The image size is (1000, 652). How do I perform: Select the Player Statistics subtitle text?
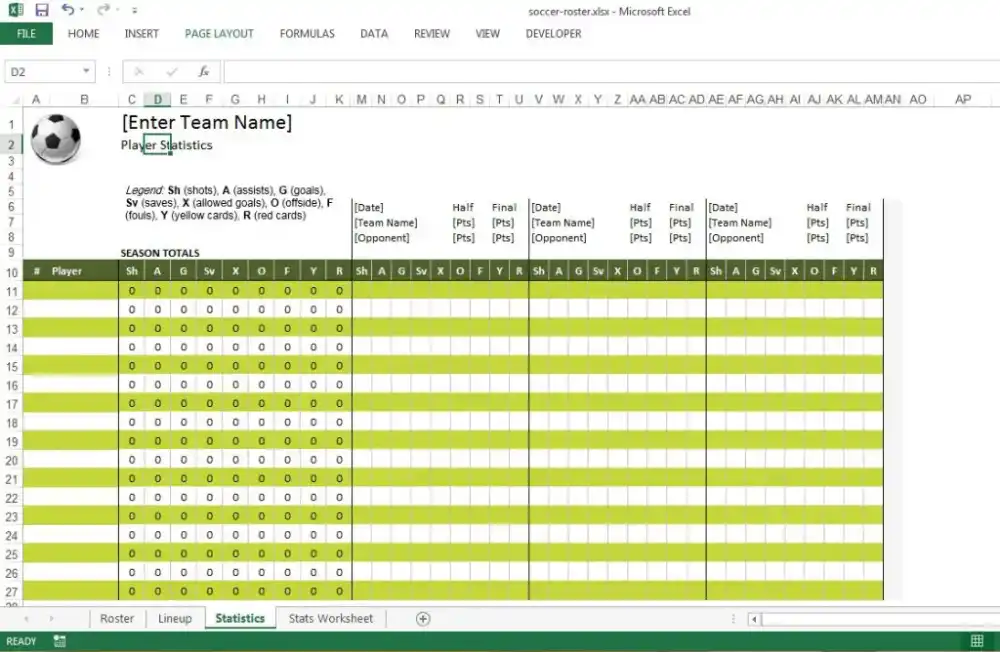pos(166,145)
